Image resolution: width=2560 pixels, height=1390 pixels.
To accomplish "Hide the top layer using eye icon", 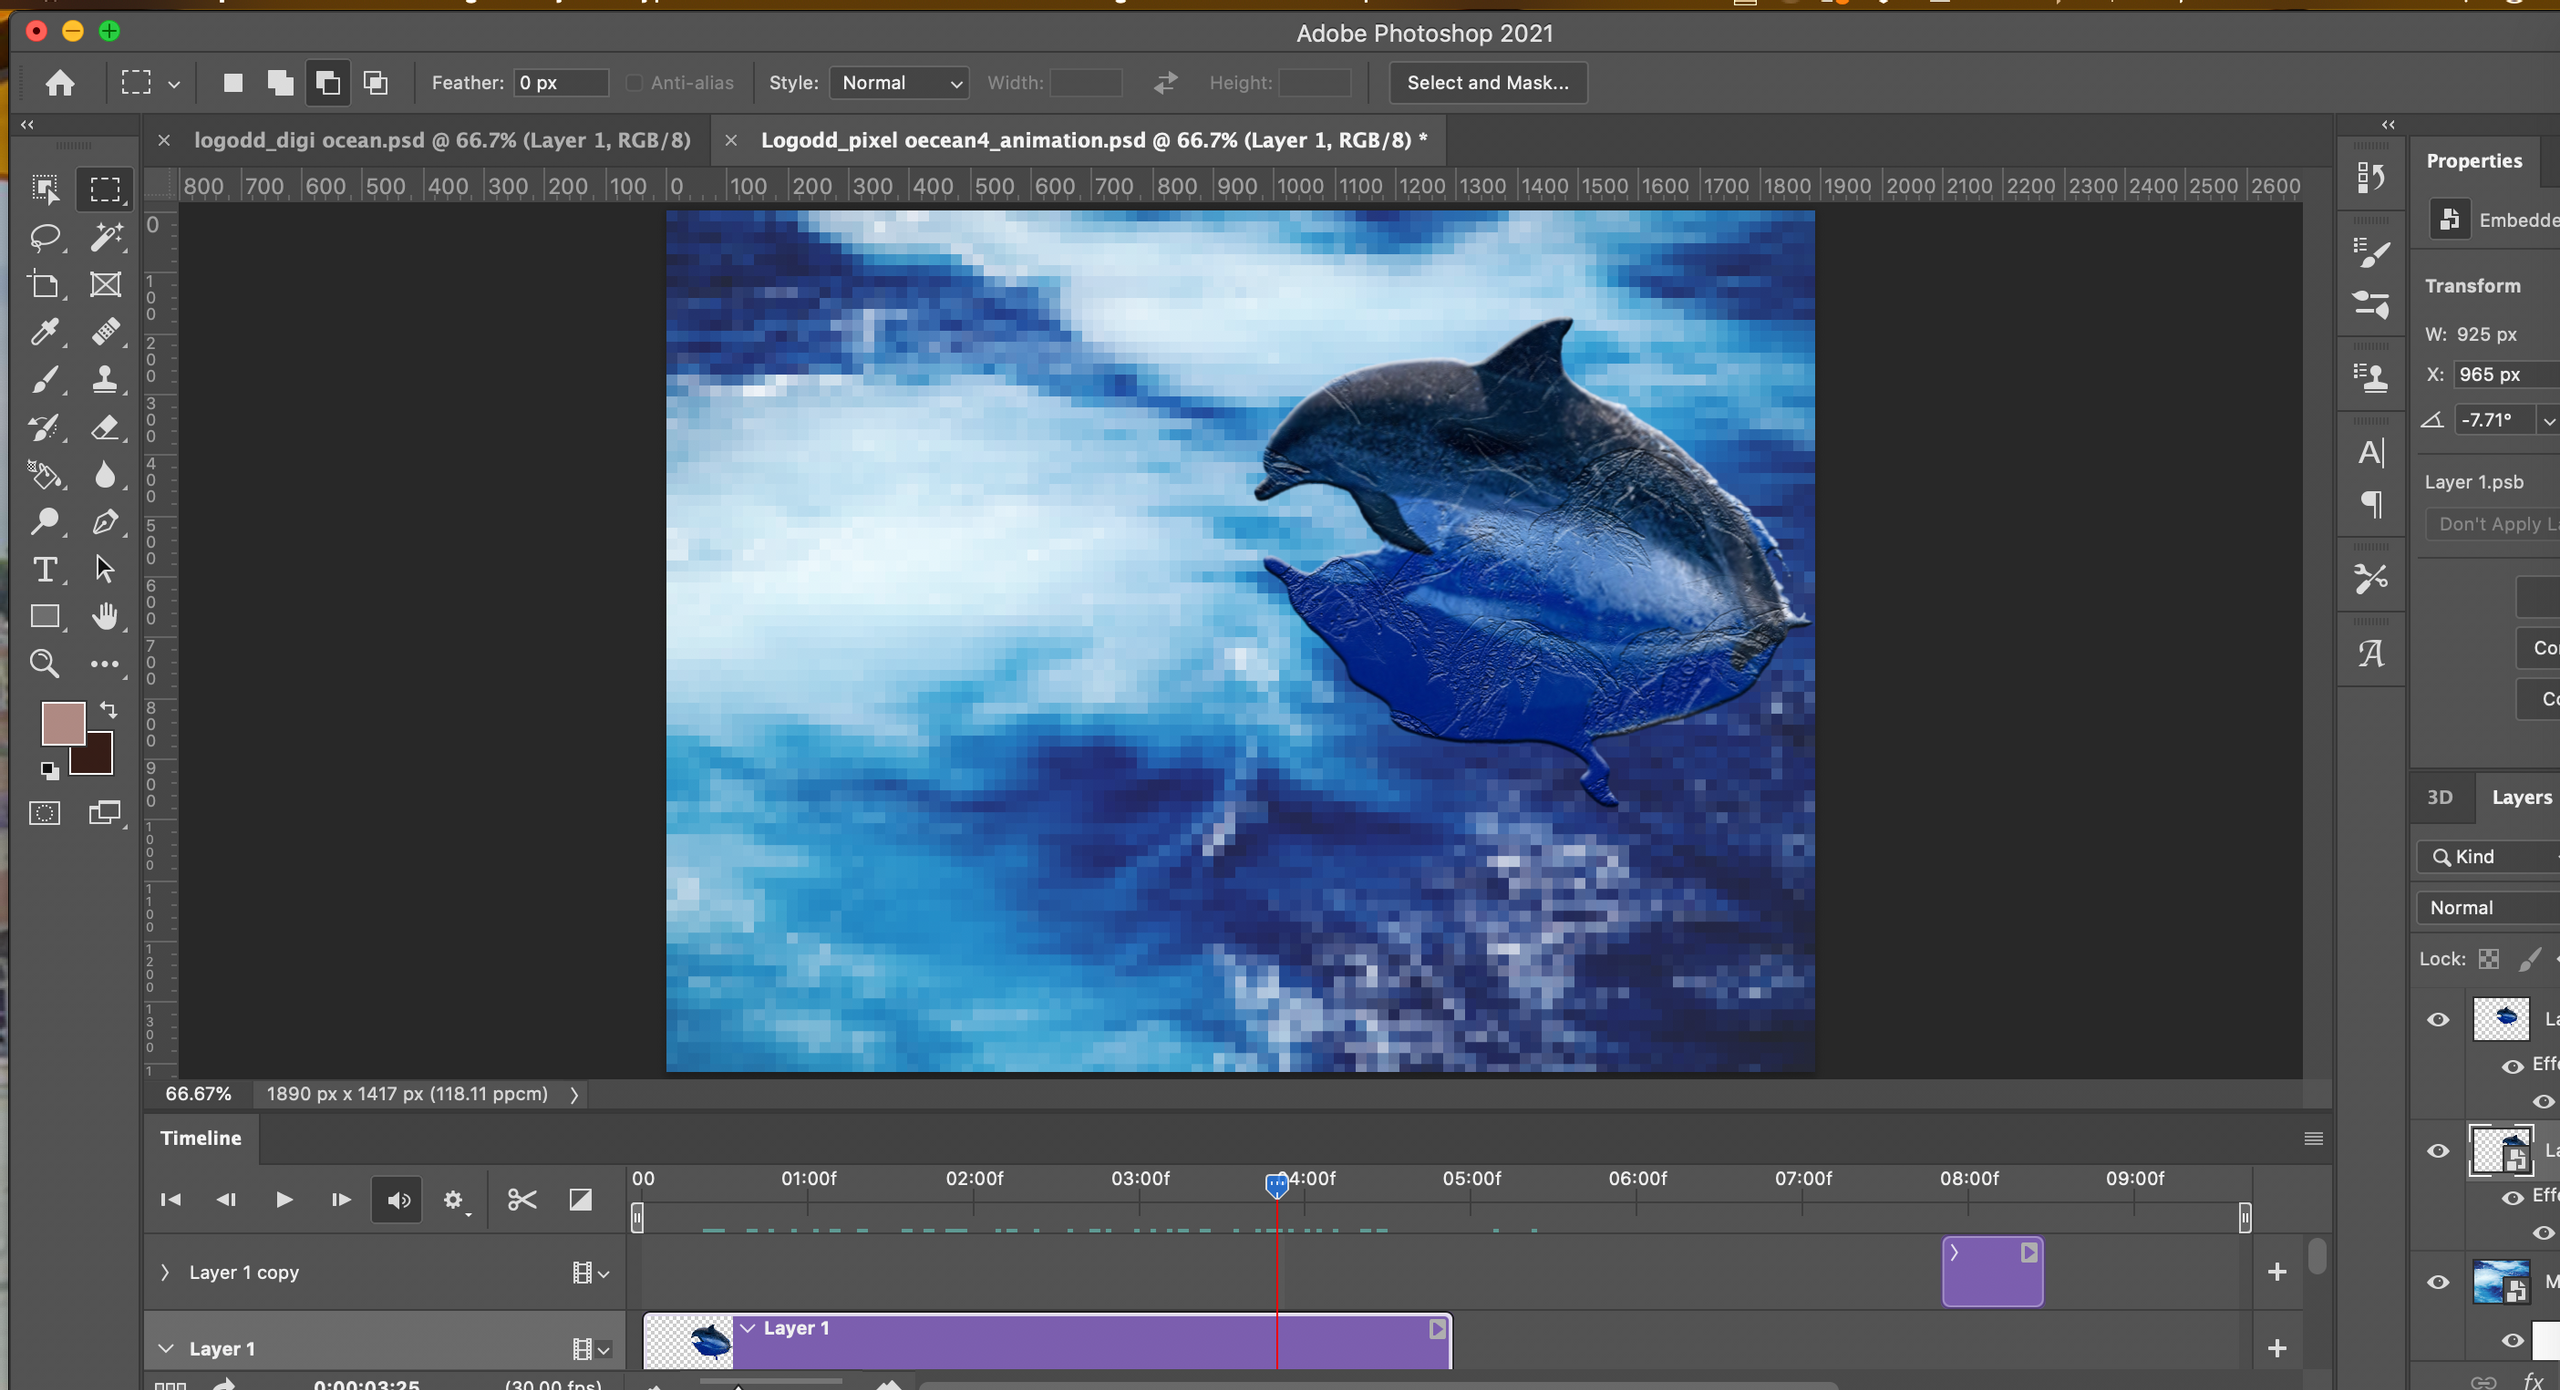I will (x=2438, y=1020).
